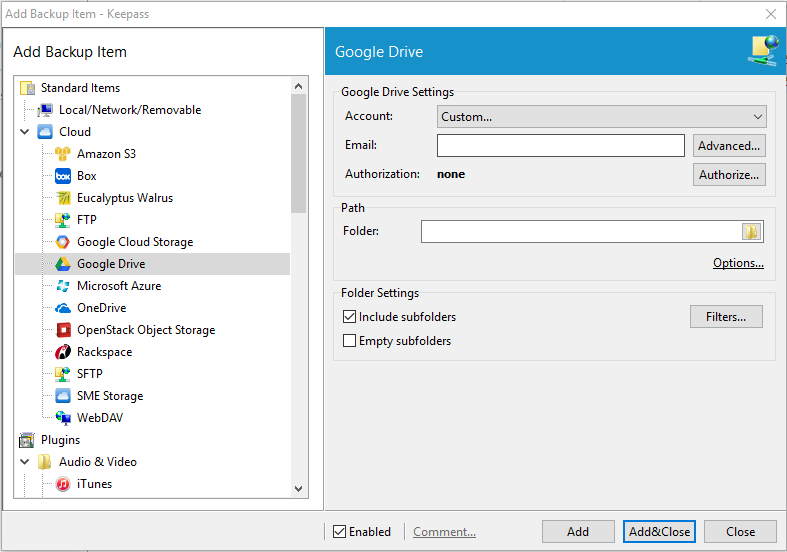Toggle the Include subfolders checkbox
This screenshot has width=787, height=552.
(x=349, y=317)
